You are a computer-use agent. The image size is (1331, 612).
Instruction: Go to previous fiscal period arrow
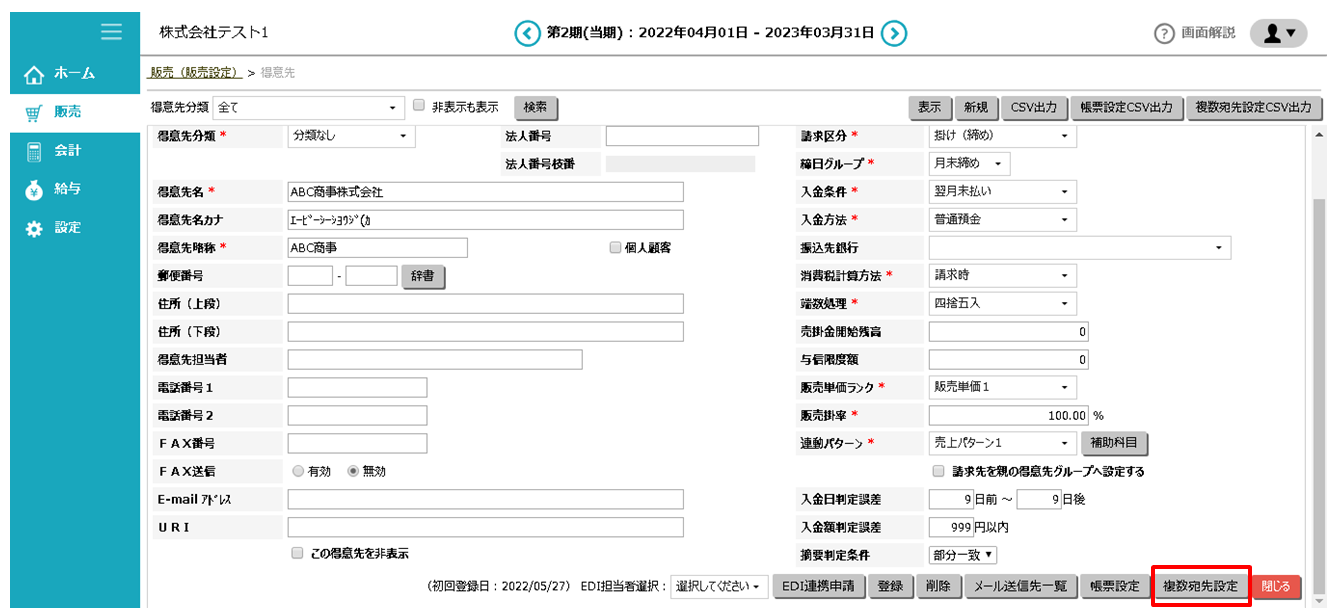[526, 34]
